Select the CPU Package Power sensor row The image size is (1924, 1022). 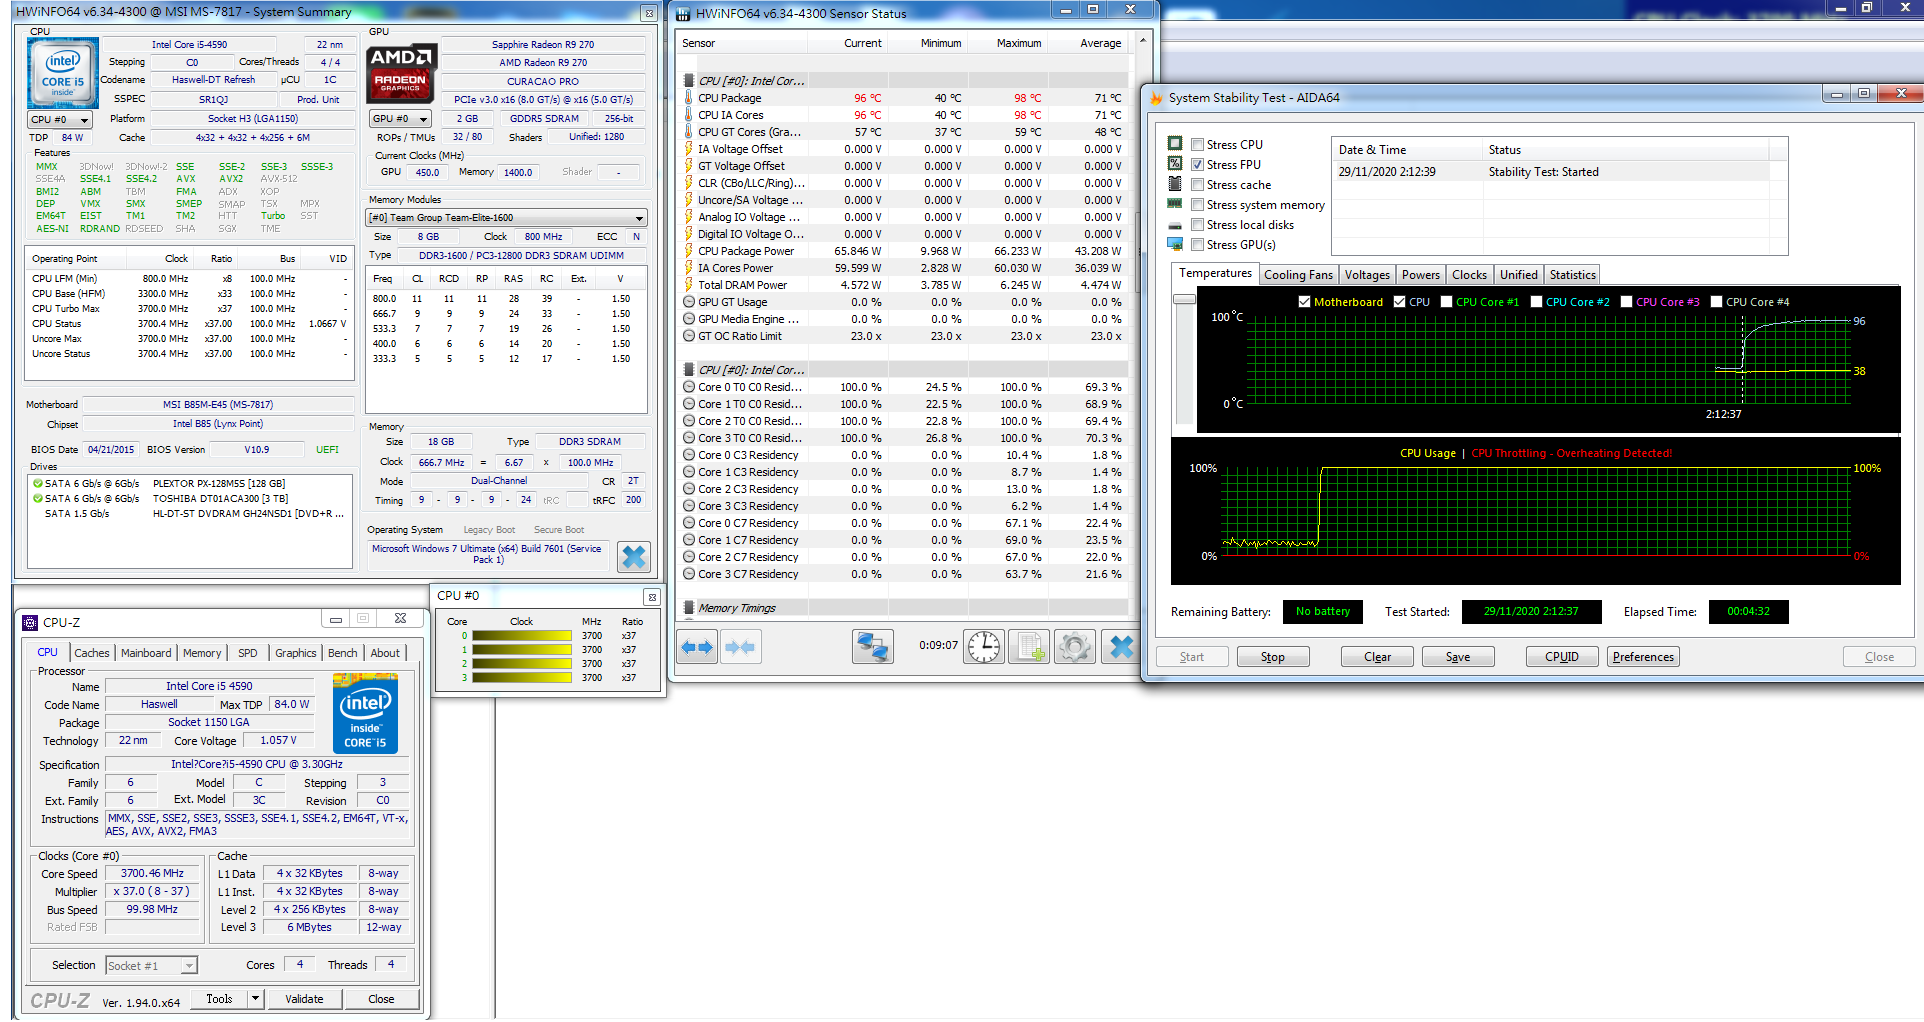click(x=905, y=251)
